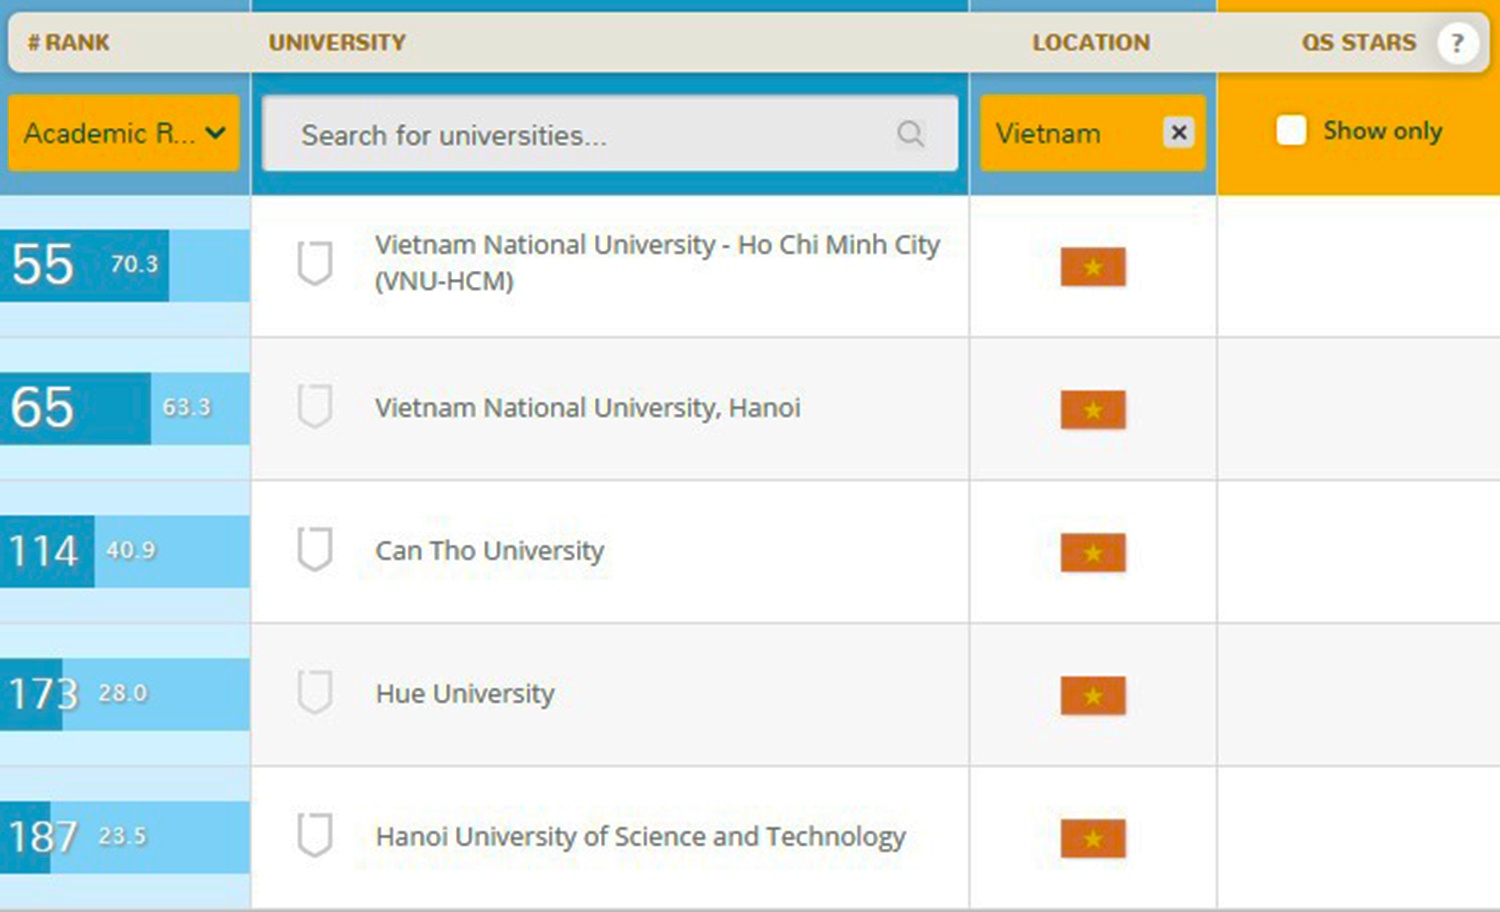Open the Hanoi University of Science and Technology link
This screenshot has height=912, width=1500.
pos(640,836)
